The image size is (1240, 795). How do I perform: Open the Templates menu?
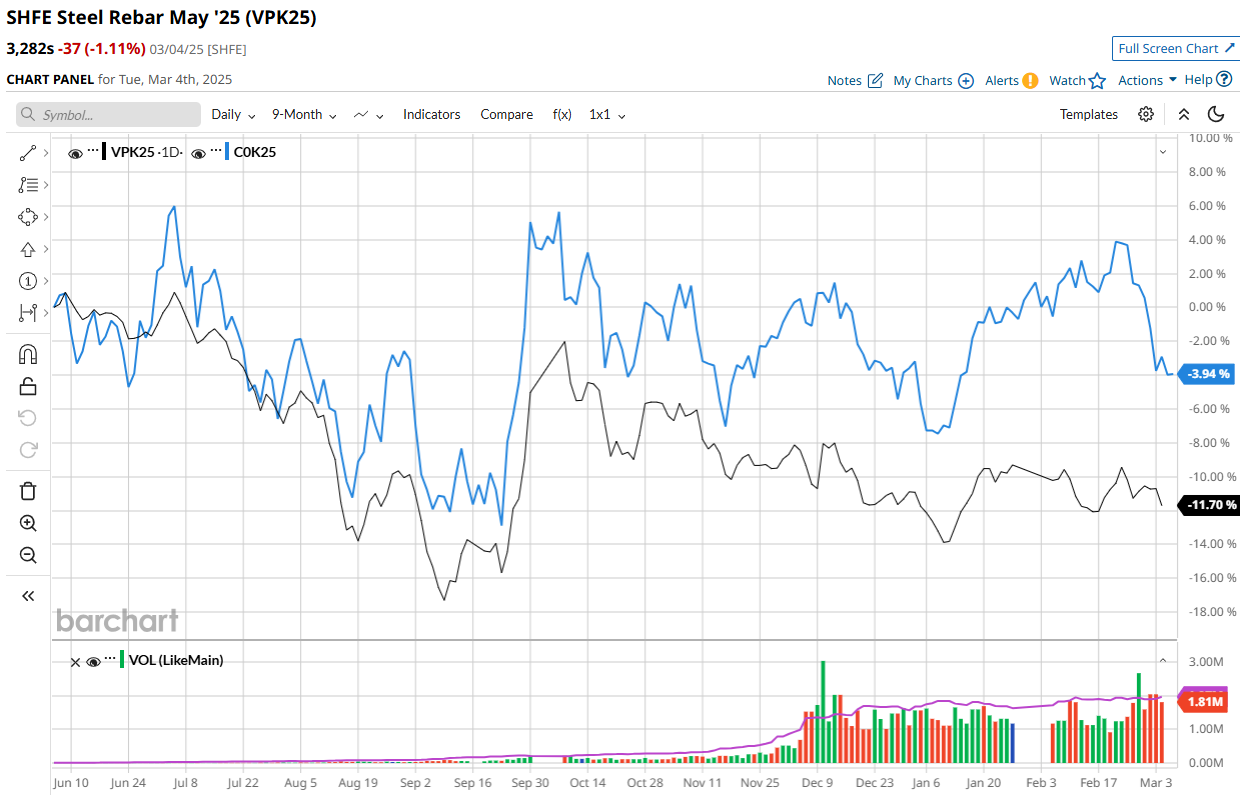coord(1089,115)
